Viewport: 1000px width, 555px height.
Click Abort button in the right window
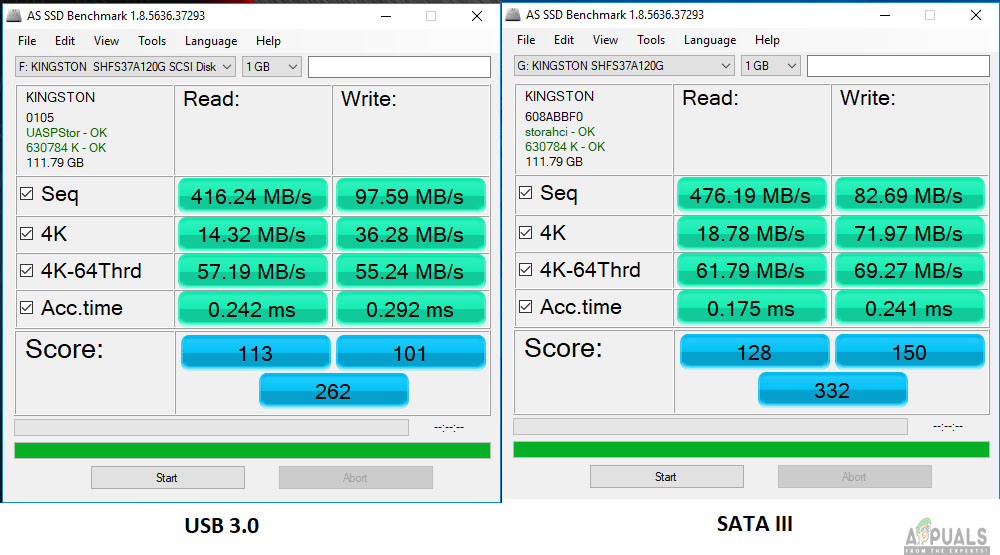coord(855,477)
